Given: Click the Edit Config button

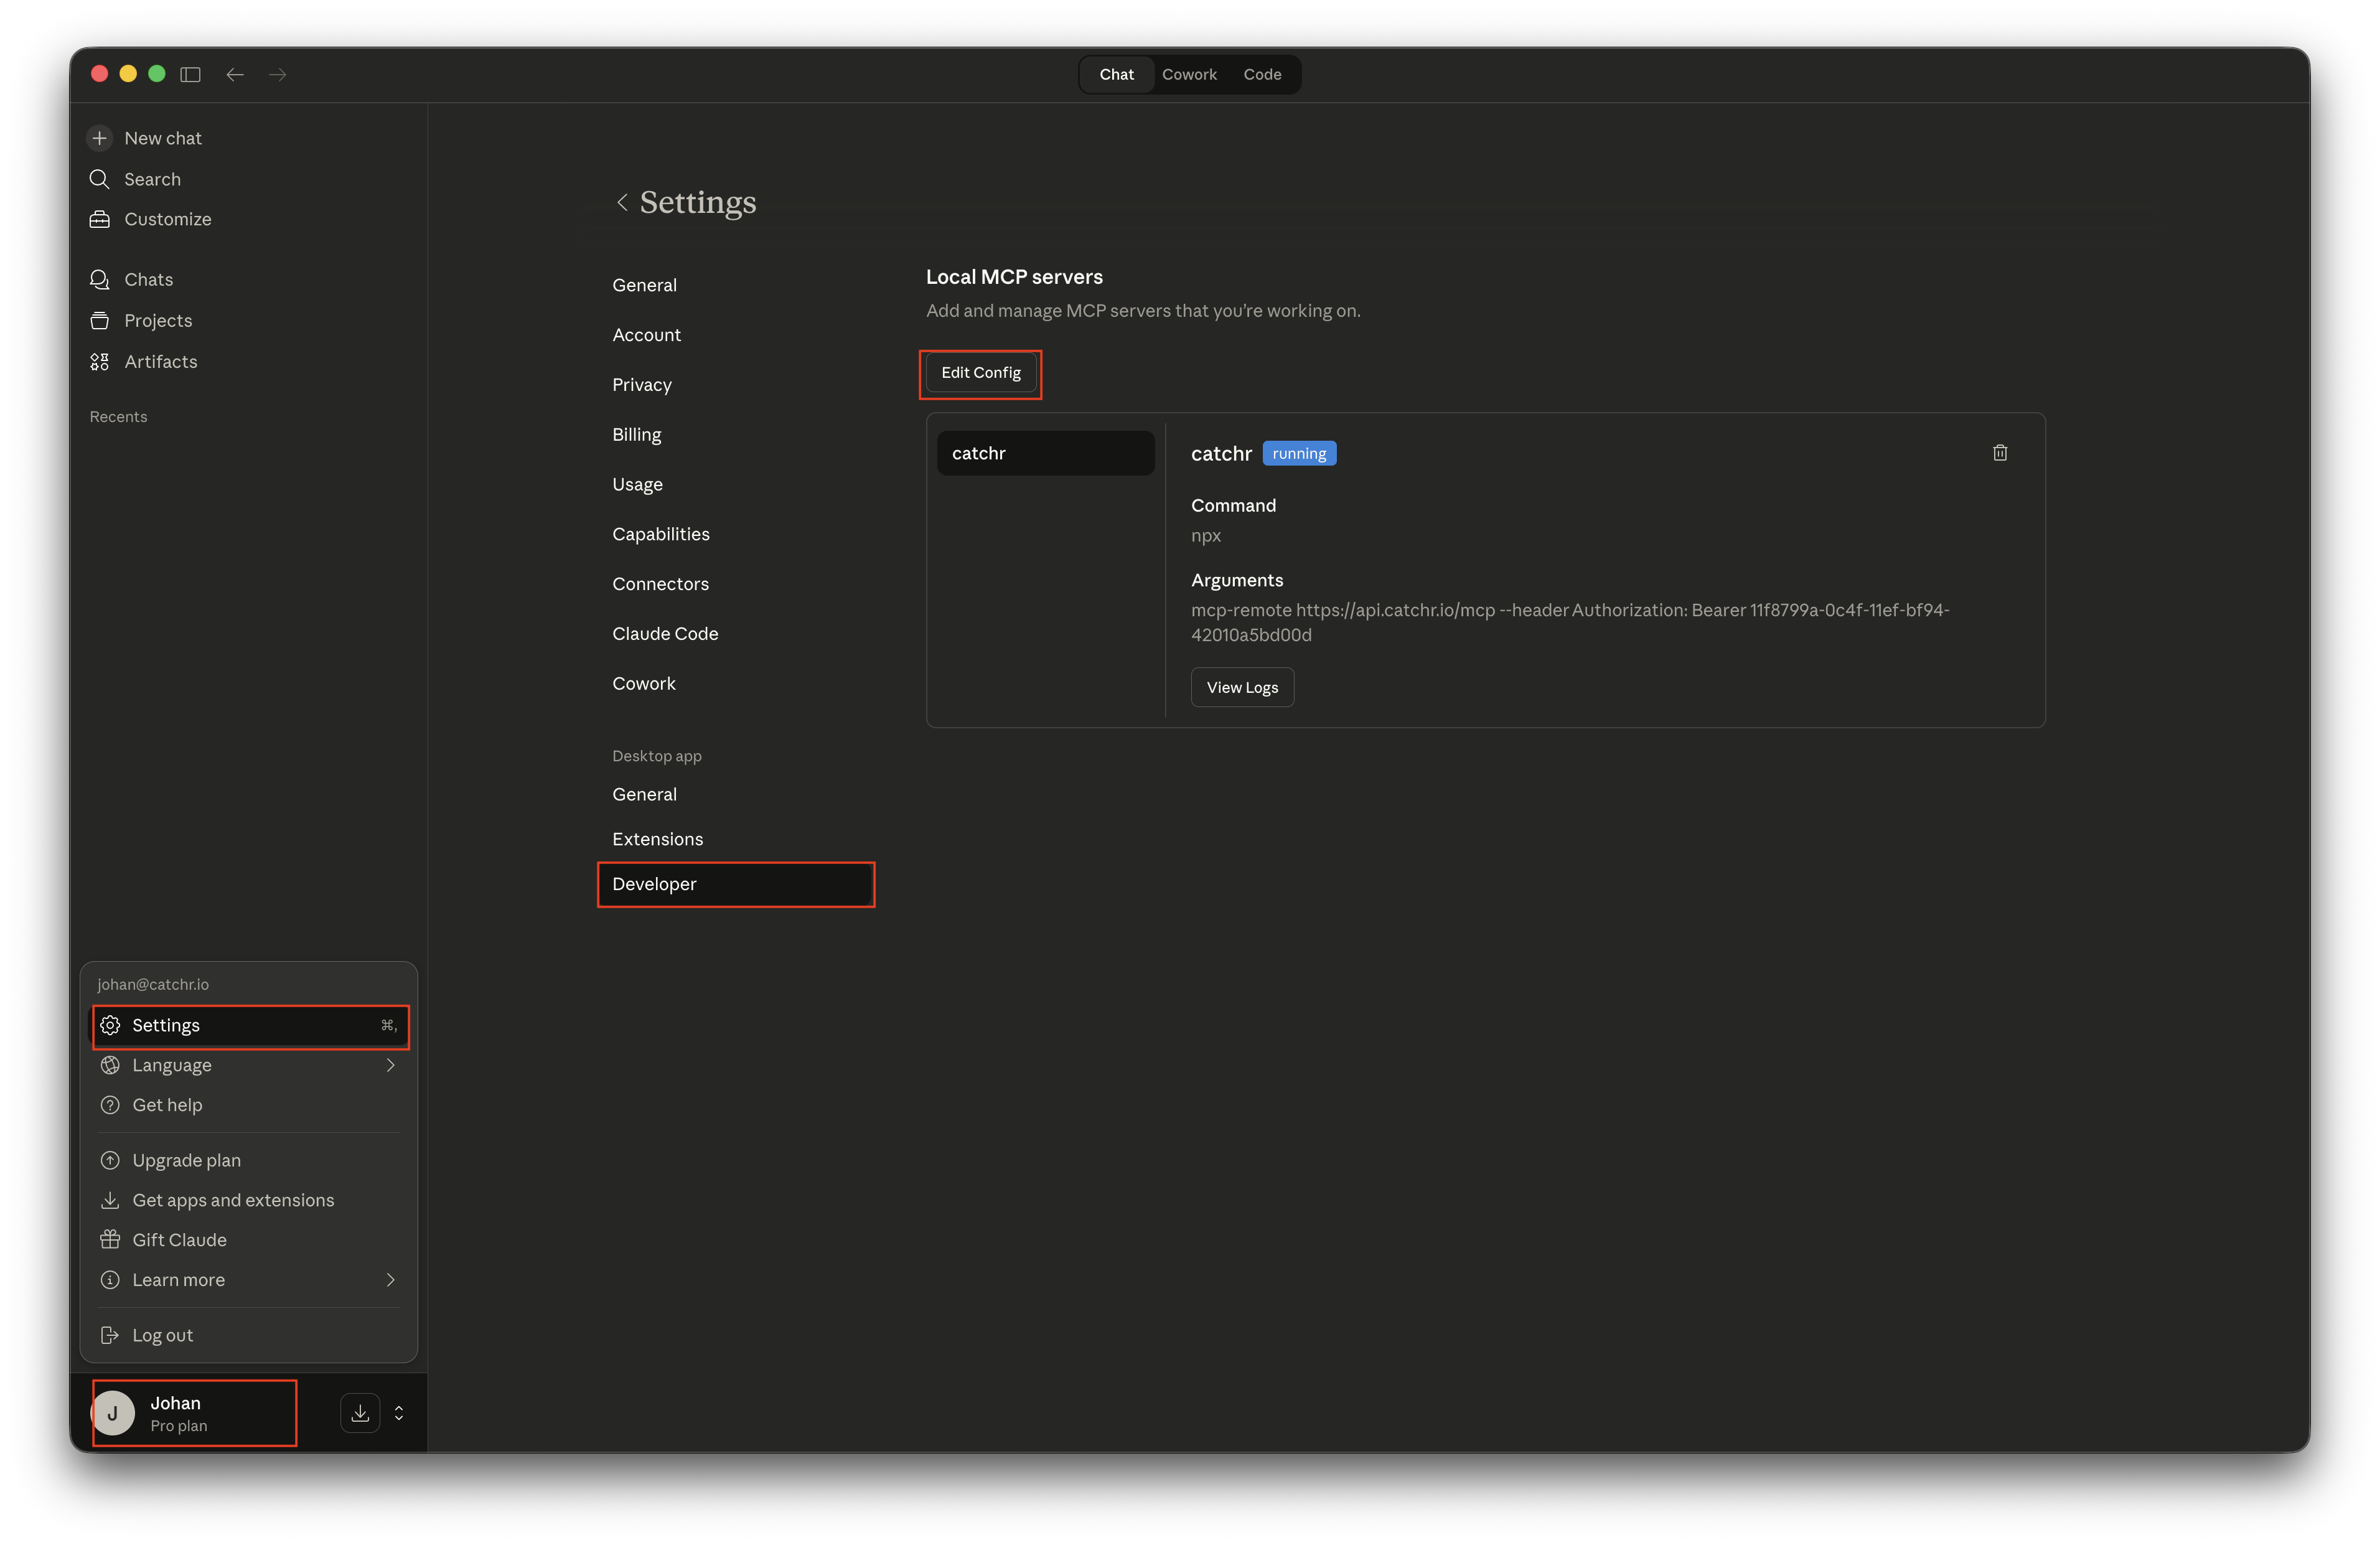Looking at the screenshot, I should tap(980, 373).
